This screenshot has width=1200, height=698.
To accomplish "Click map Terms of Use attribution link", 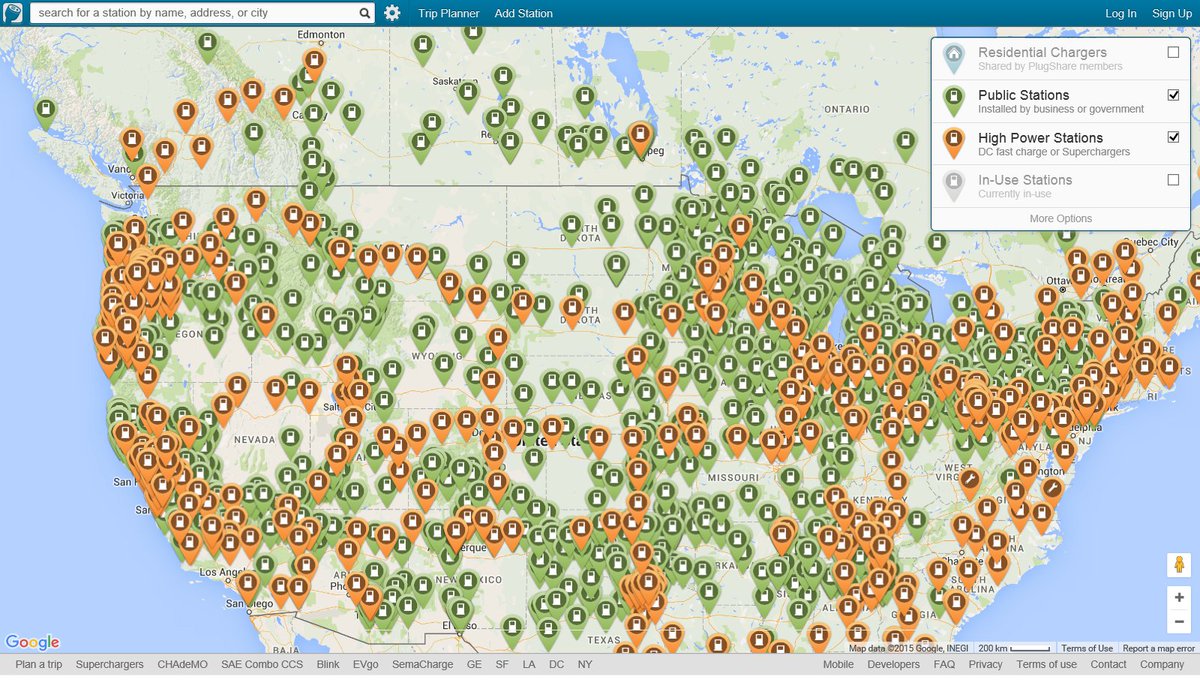I will click(x=1087, y=649).
